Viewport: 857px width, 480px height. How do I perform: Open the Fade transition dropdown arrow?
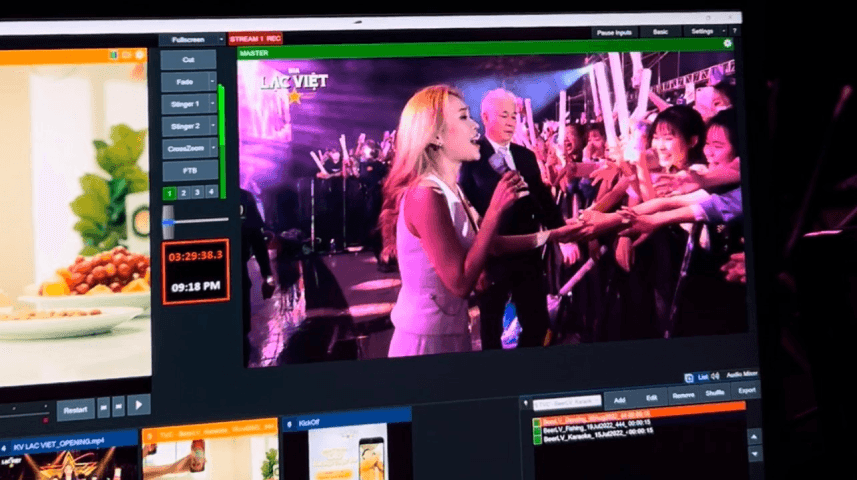click(x=213, y=82)
